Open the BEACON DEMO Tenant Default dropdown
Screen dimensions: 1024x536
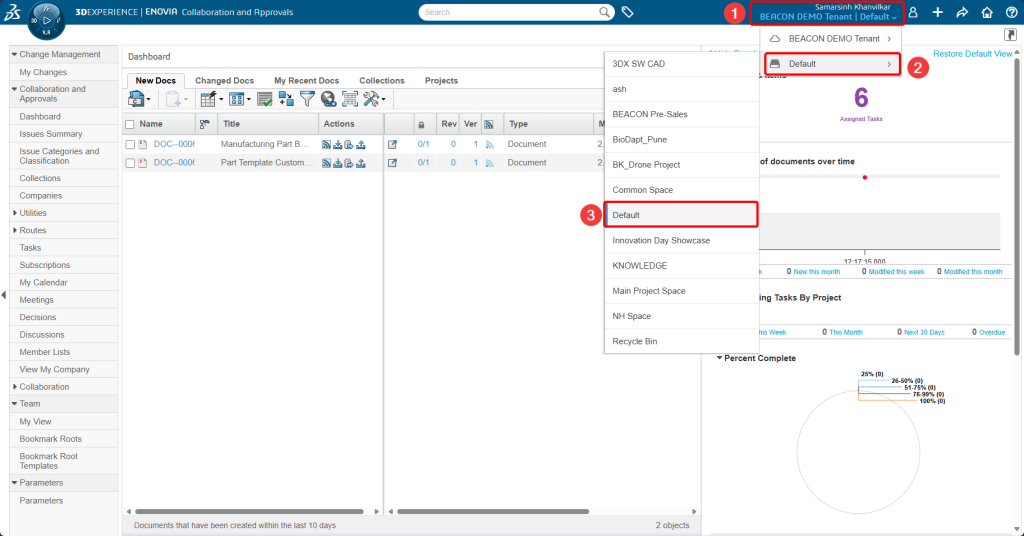point(828,17)
